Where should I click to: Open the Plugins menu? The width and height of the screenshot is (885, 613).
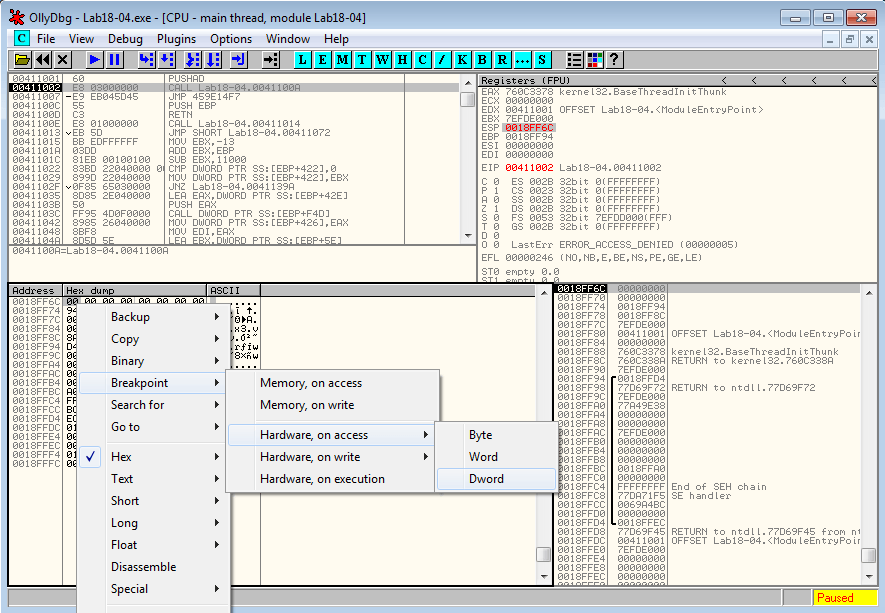(x=176, y=39)
